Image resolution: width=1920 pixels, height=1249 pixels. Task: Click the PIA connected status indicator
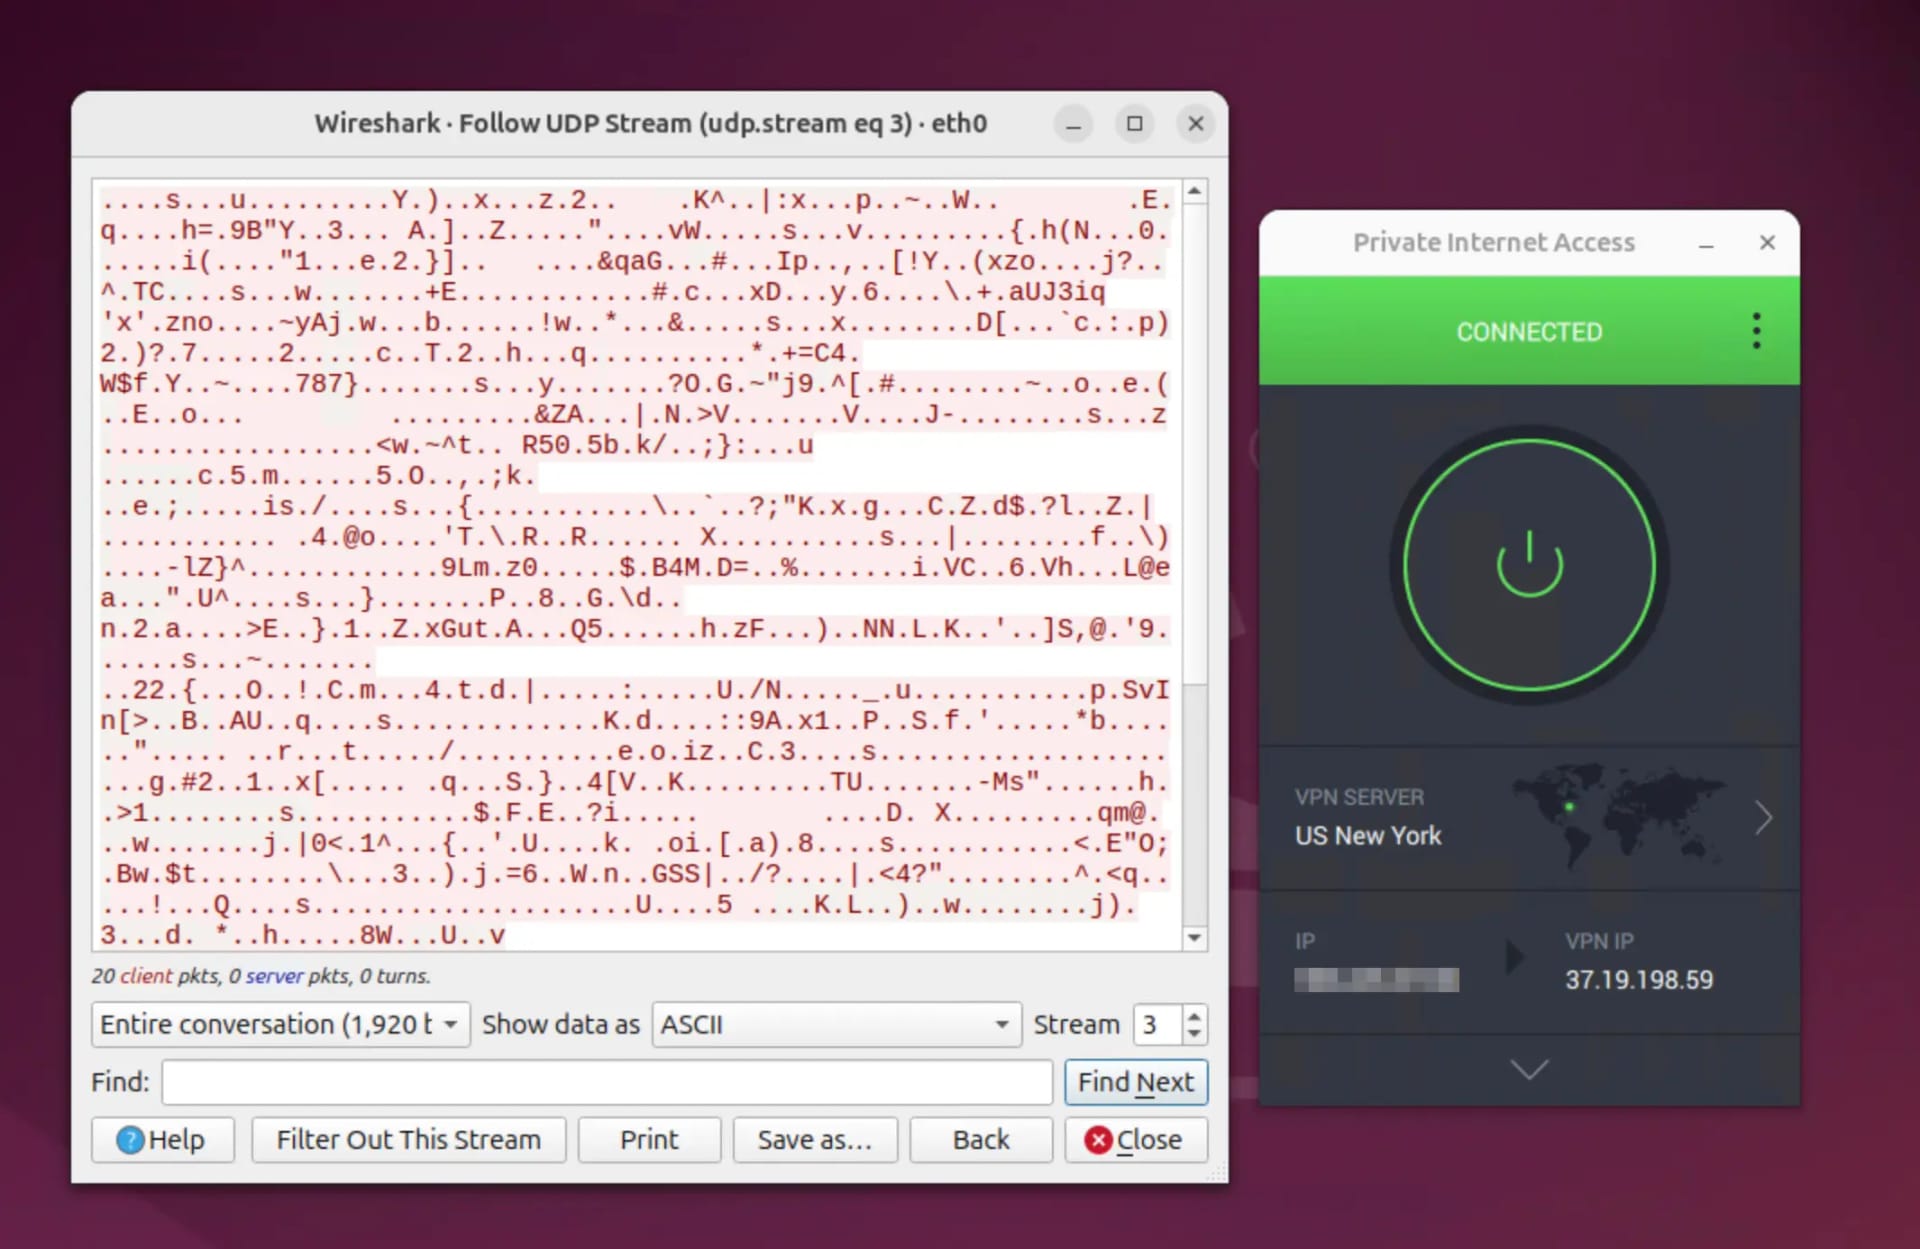pyautogui.click(x=1528, y=331)
